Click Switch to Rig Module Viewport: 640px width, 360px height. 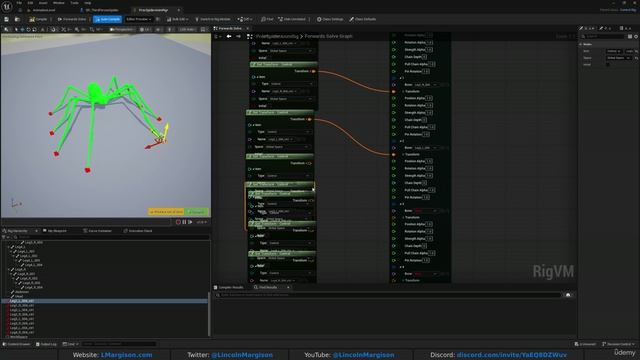(x=213, y=19)
